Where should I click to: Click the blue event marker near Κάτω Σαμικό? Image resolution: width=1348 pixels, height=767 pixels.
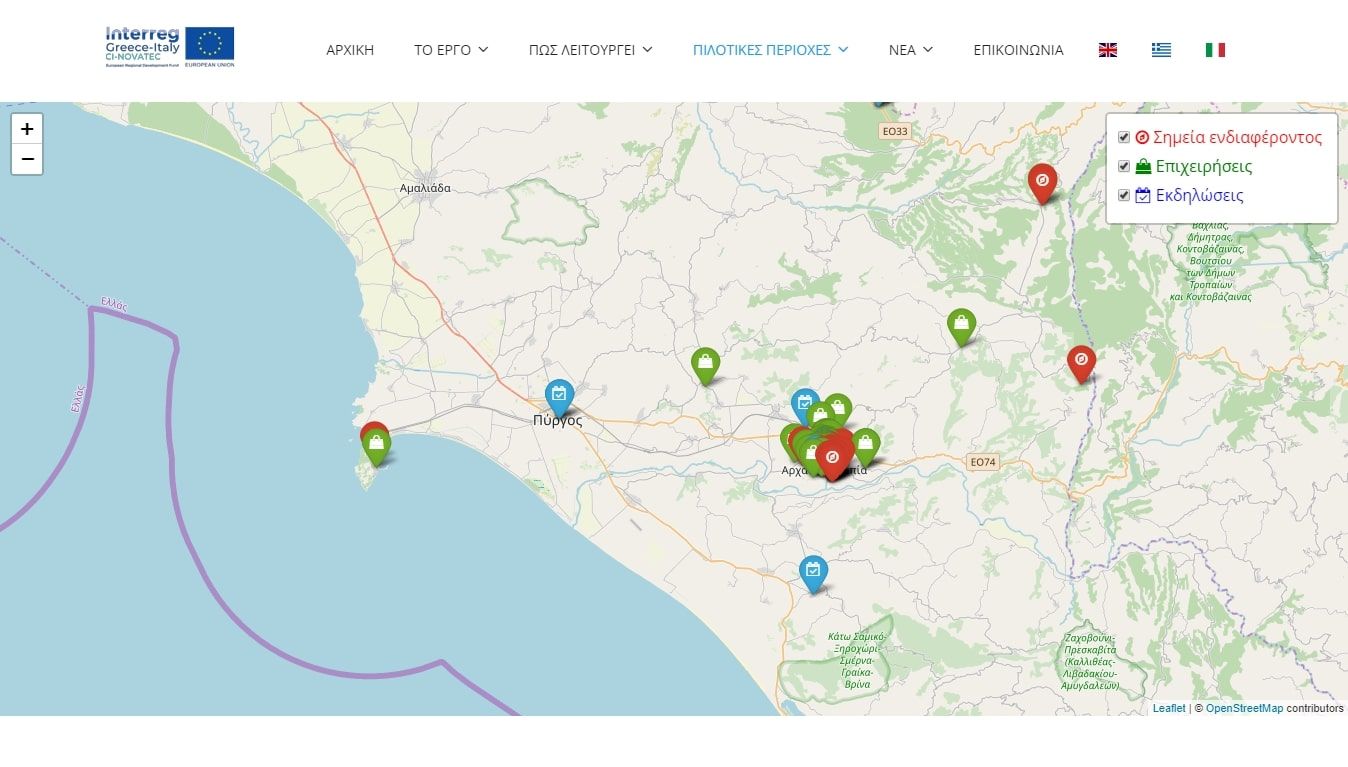(x=813, y=572)
